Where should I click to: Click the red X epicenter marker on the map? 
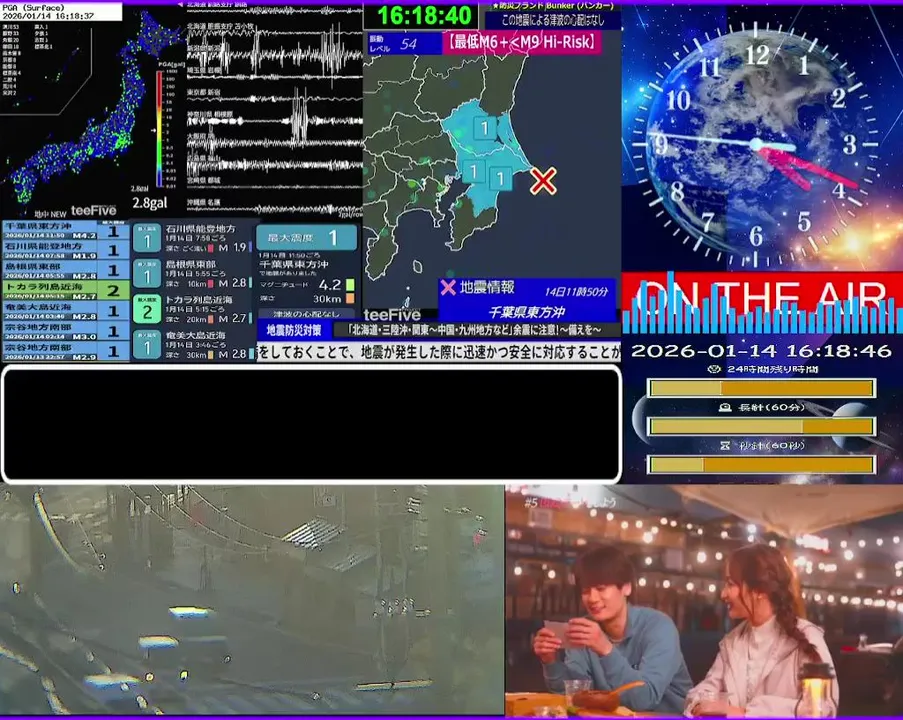coord(542,181)
